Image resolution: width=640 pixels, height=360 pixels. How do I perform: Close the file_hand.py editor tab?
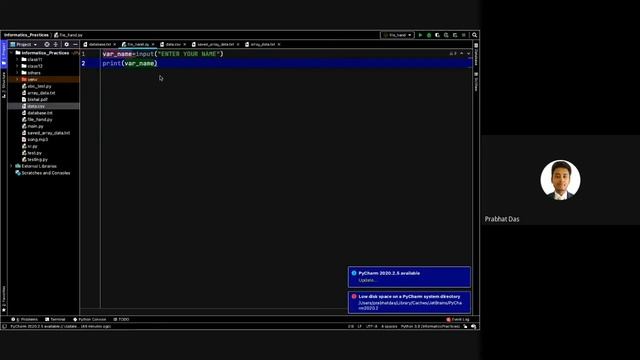tap(153, 44)
